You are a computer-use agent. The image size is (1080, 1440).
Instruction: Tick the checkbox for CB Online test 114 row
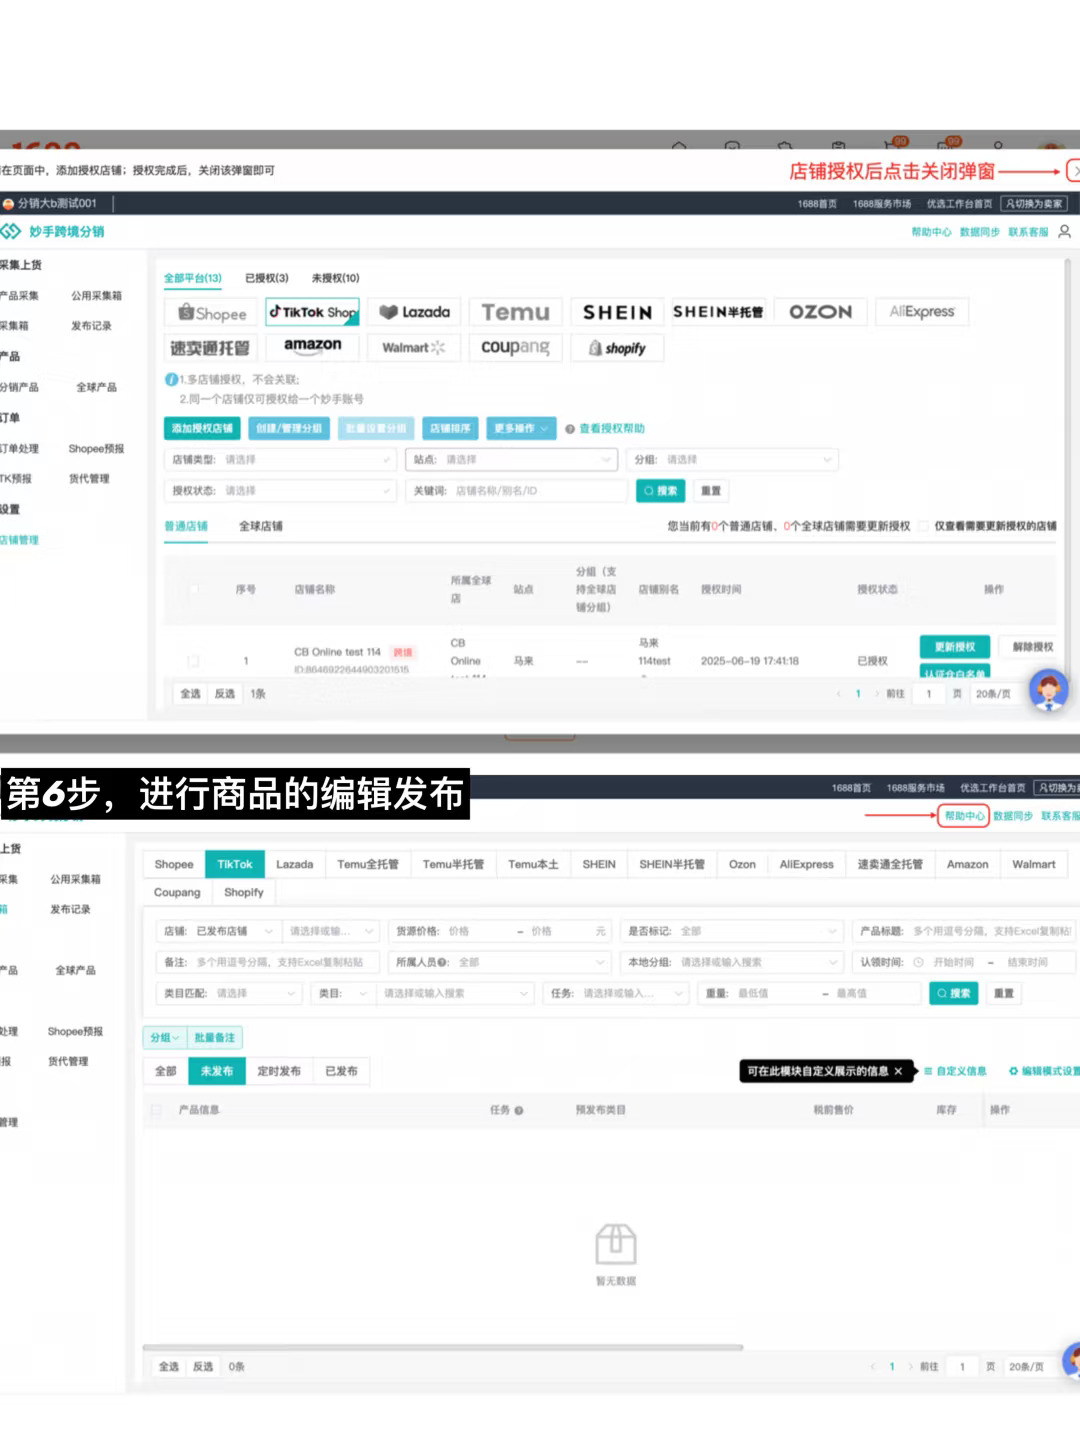(194, 661)
